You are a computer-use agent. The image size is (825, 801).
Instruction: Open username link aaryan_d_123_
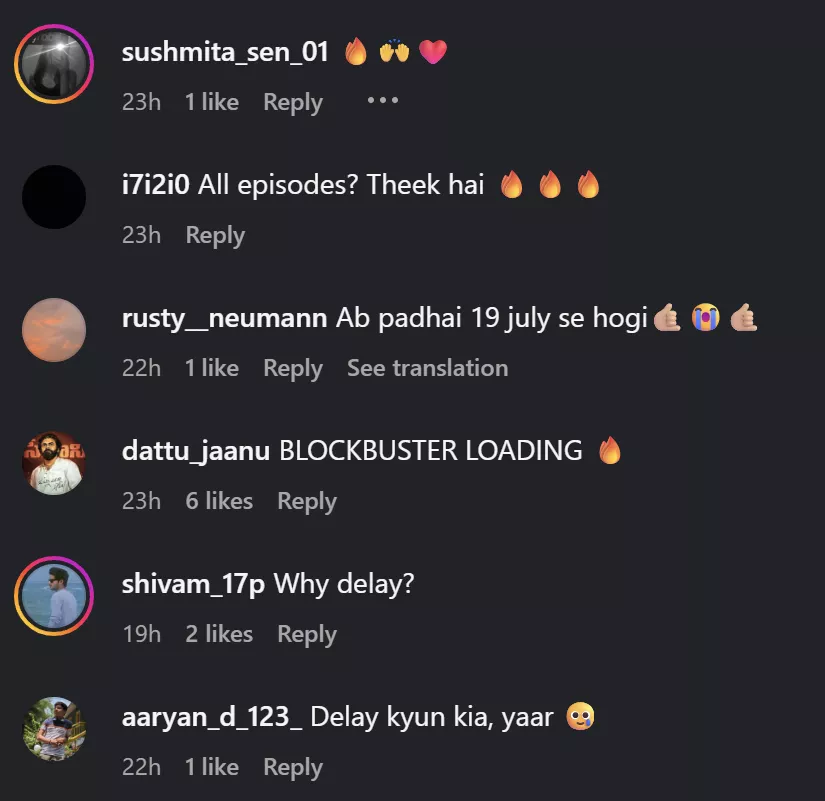tap(212, 717)
